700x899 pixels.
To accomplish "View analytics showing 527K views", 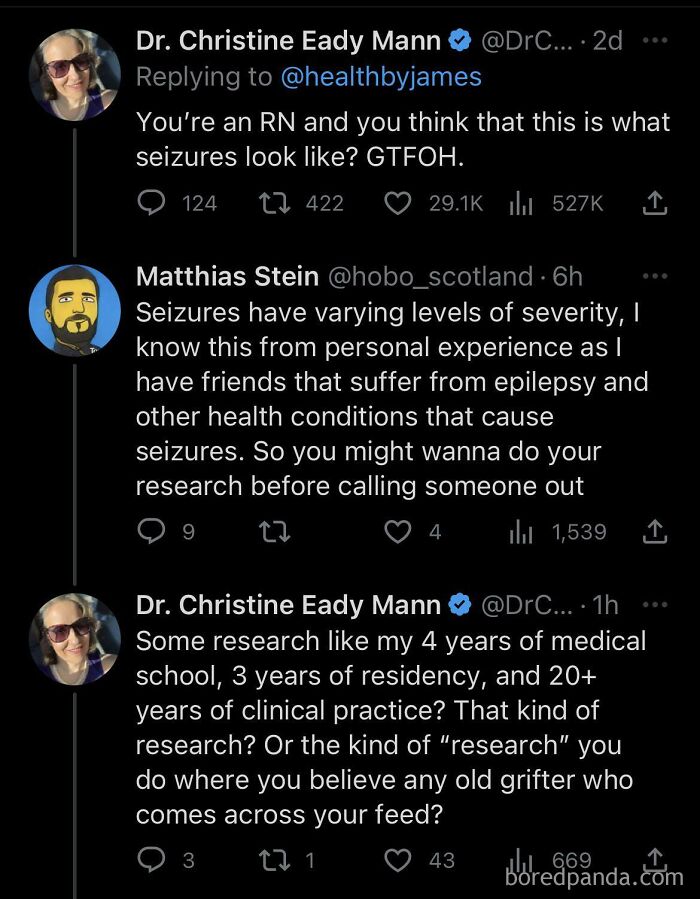I will click(522, 203).
